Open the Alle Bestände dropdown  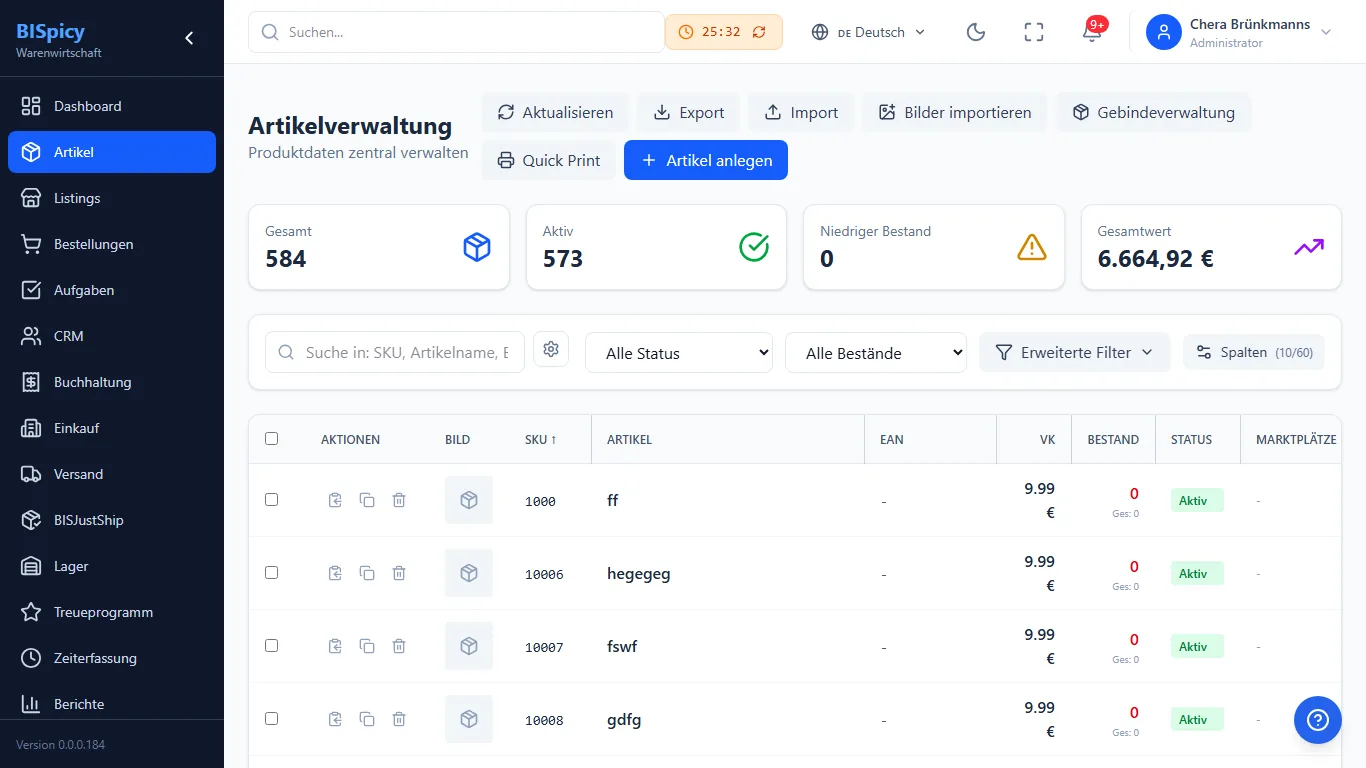pos(876,352)
